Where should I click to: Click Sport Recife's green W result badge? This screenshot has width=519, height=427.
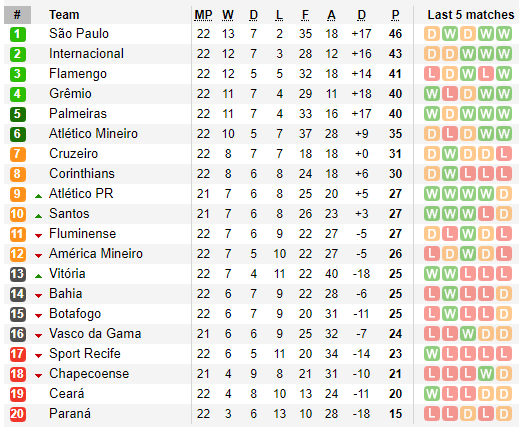pos(432,354)
